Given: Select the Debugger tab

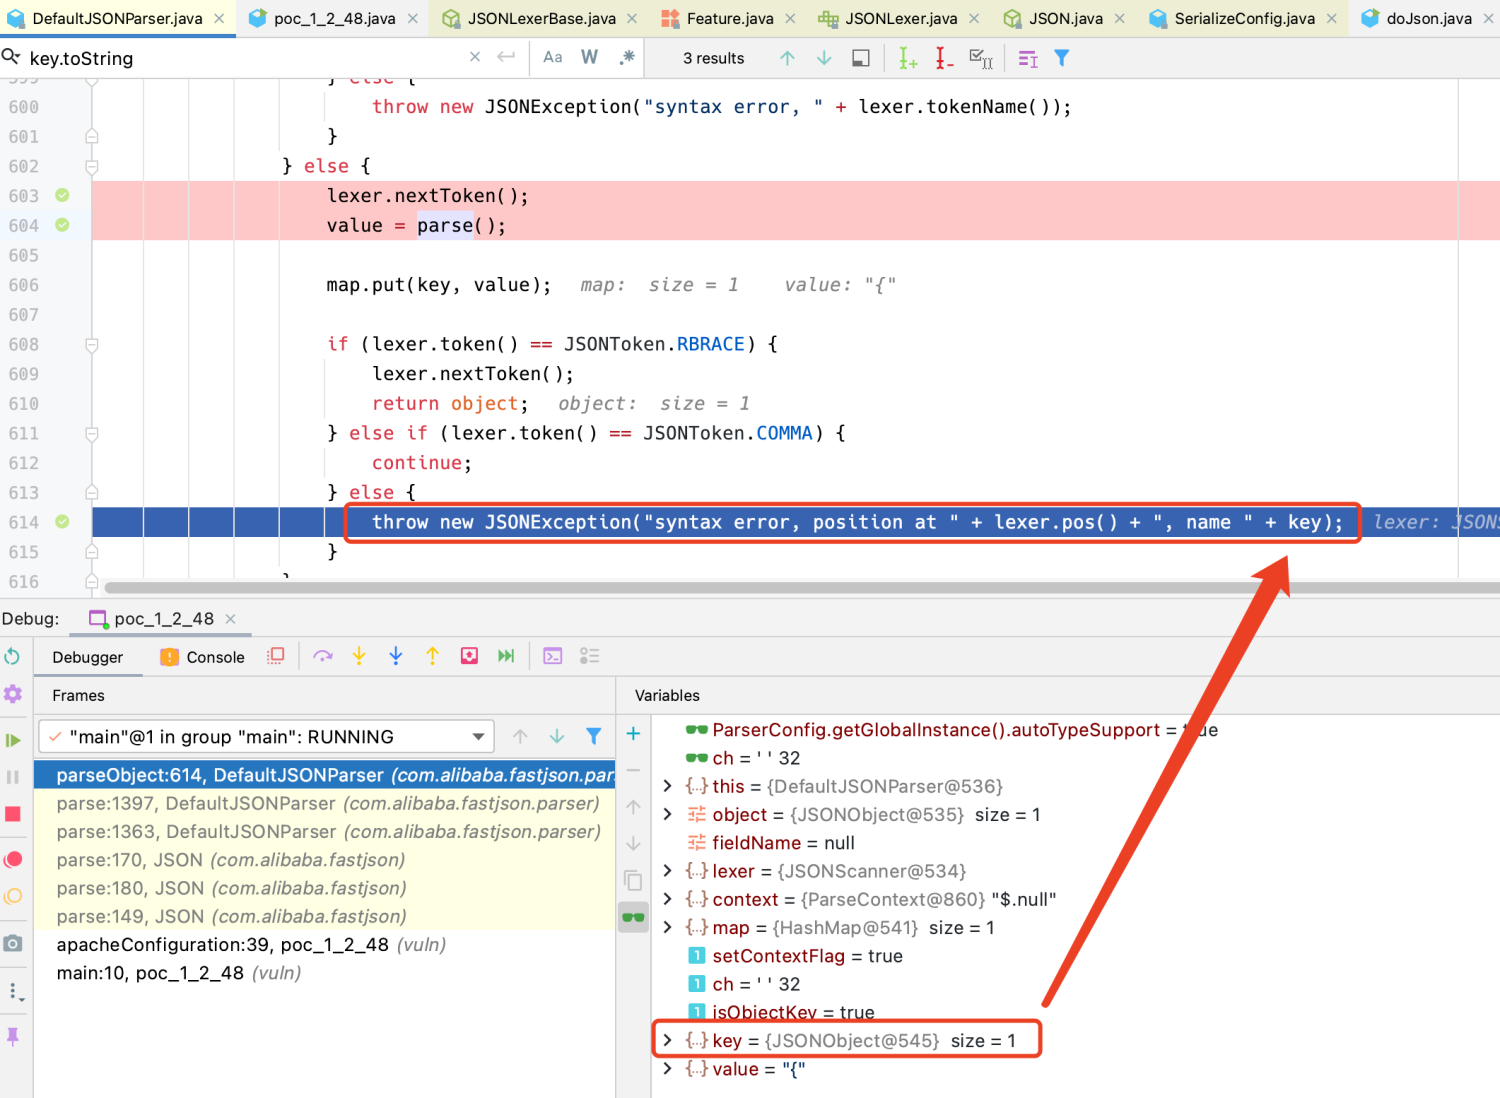Looking at the screenshot, I should [x=88, y=657].
